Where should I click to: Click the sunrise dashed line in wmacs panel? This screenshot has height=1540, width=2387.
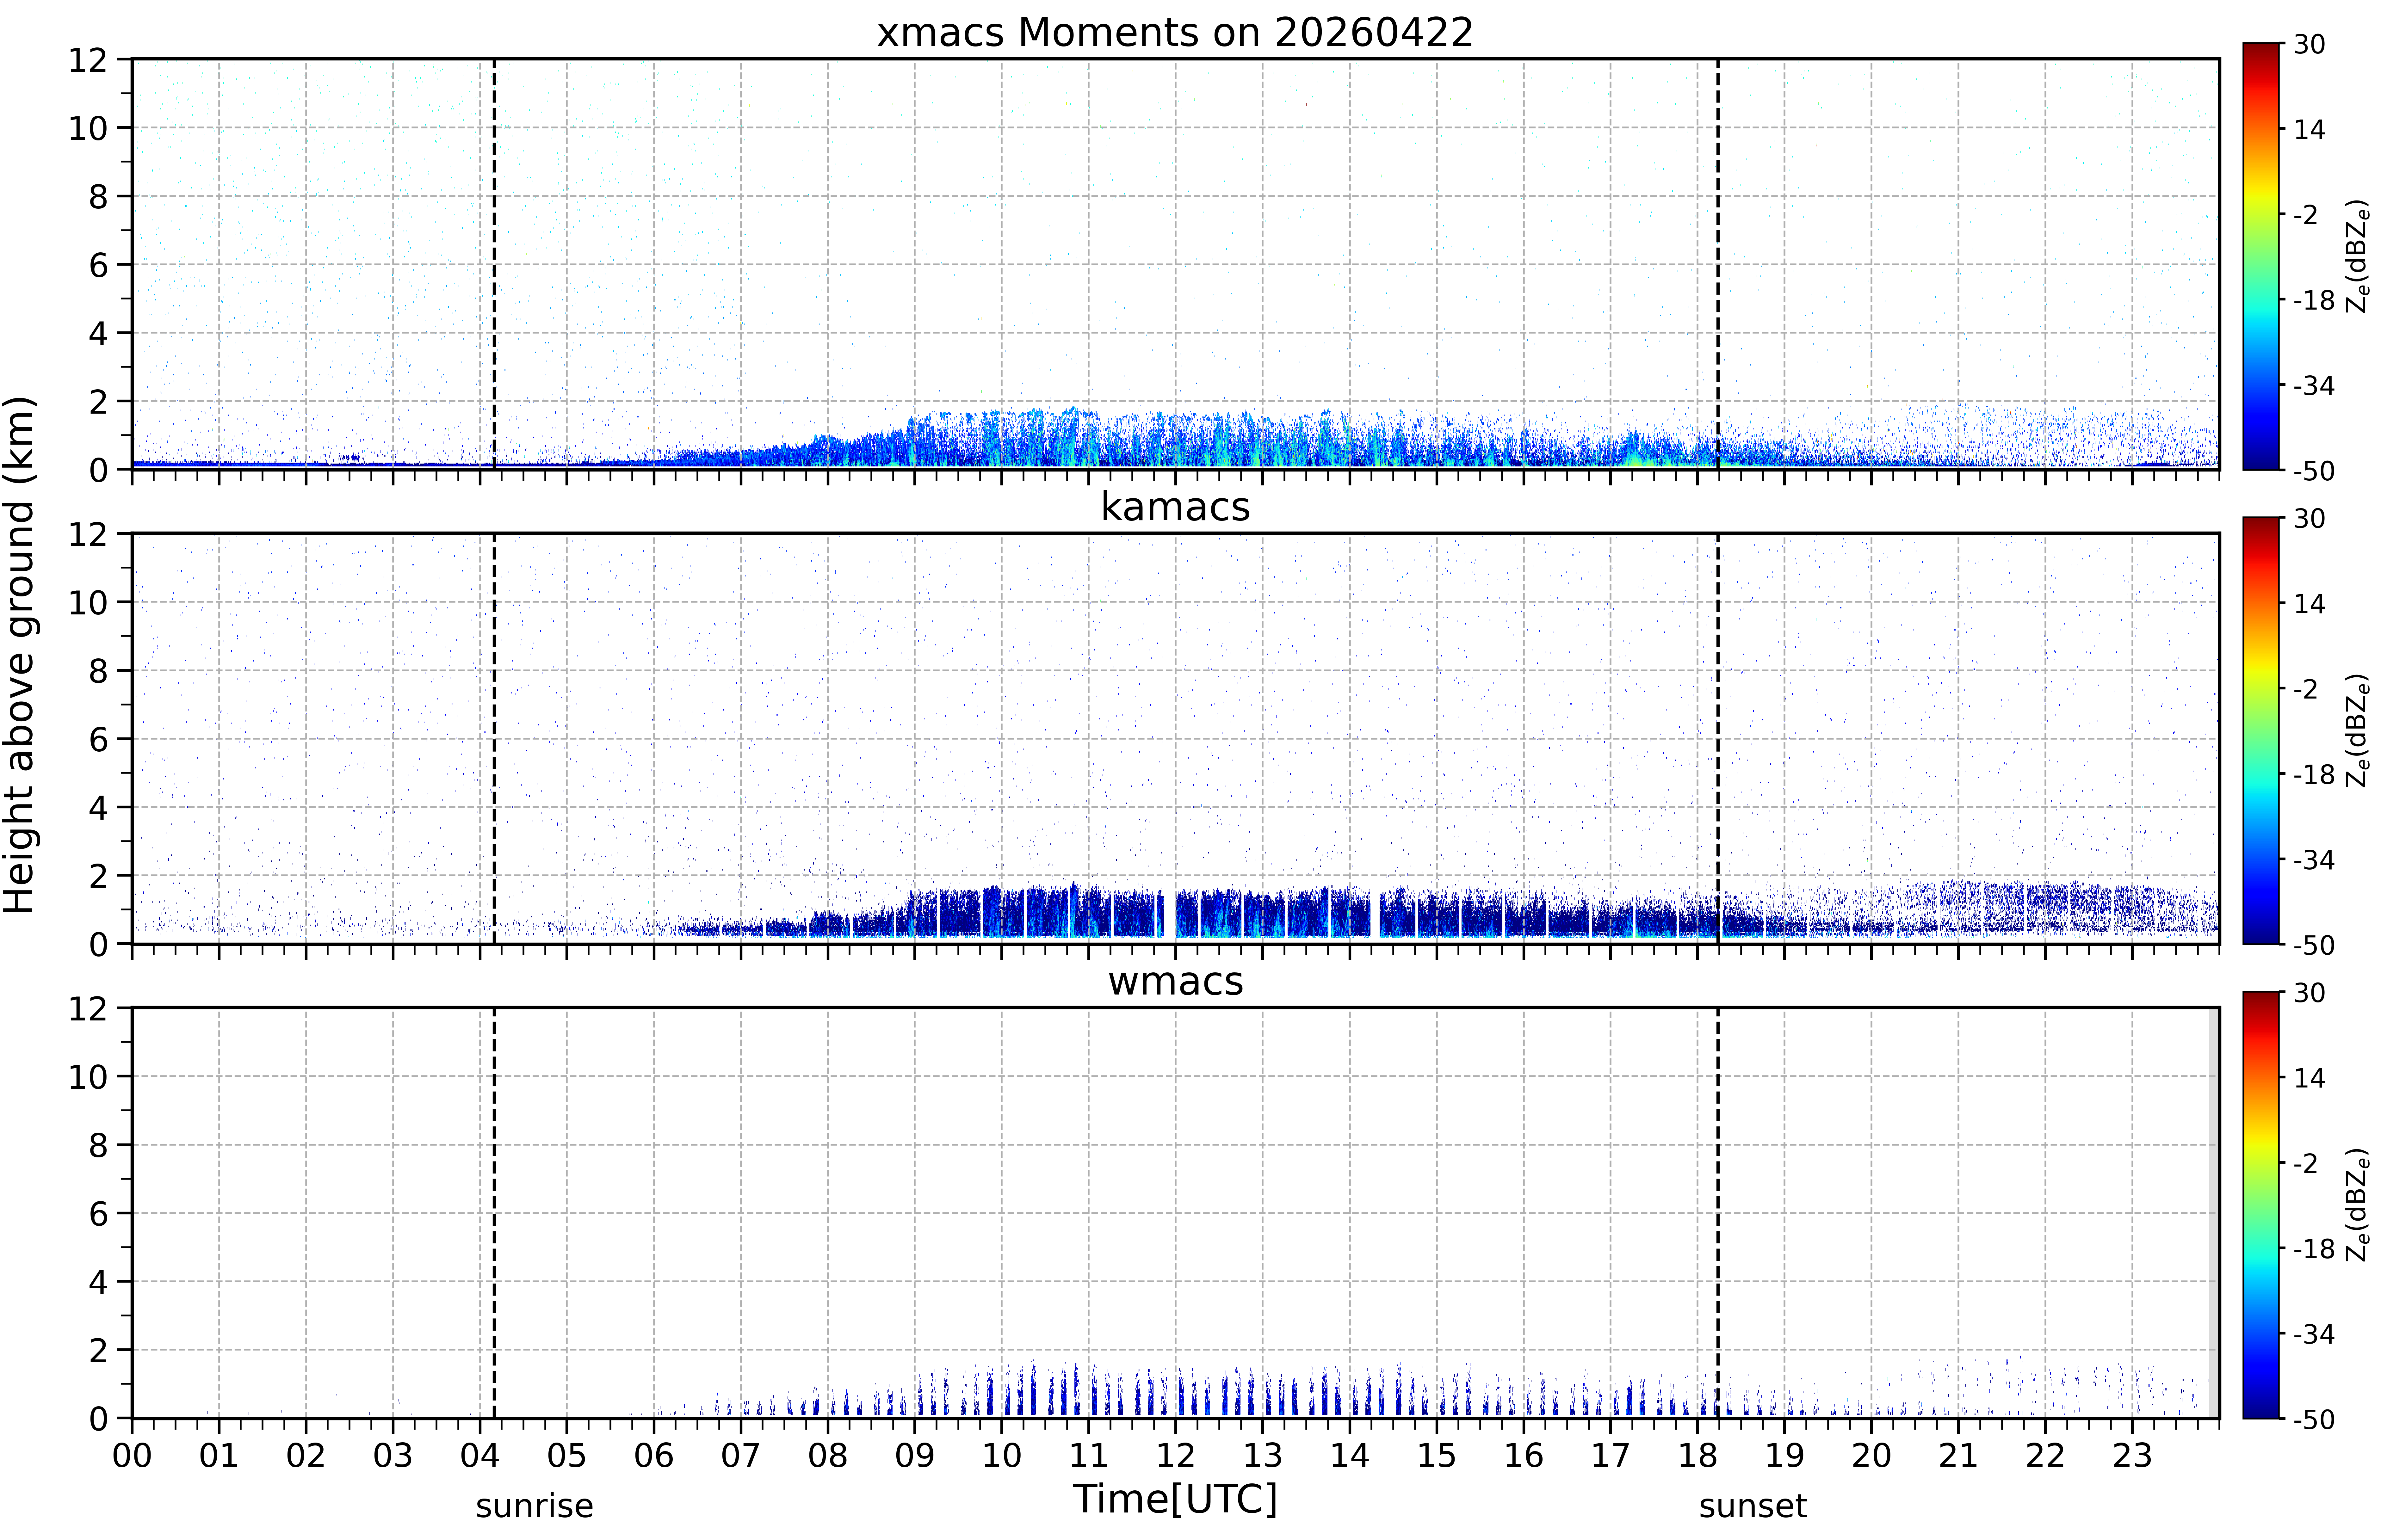point(494,1213)
